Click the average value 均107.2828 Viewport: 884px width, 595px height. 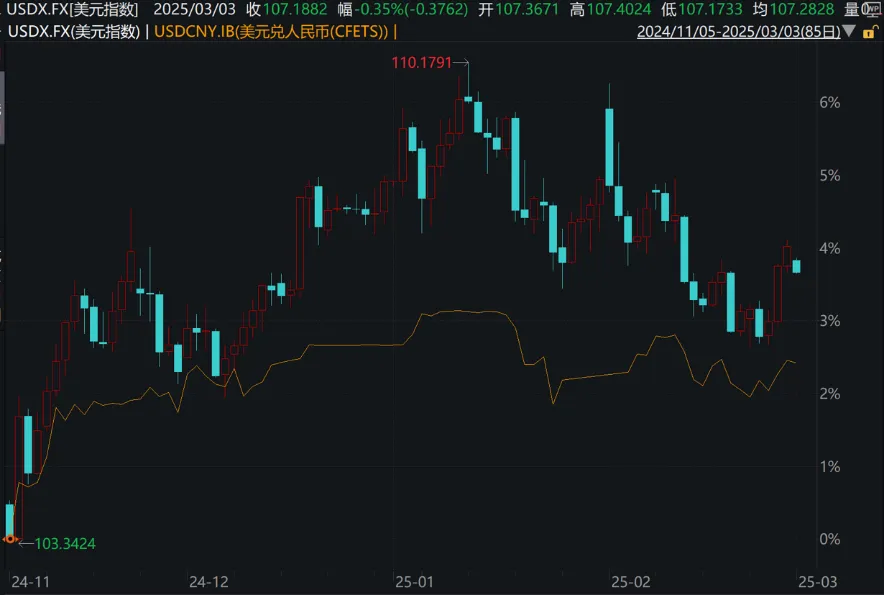[793, 9]
